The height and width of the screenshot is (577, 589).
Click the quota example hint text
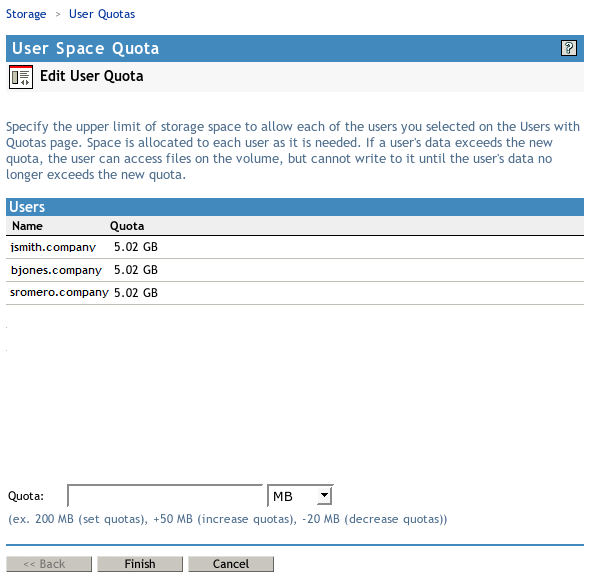click(228, 519)
